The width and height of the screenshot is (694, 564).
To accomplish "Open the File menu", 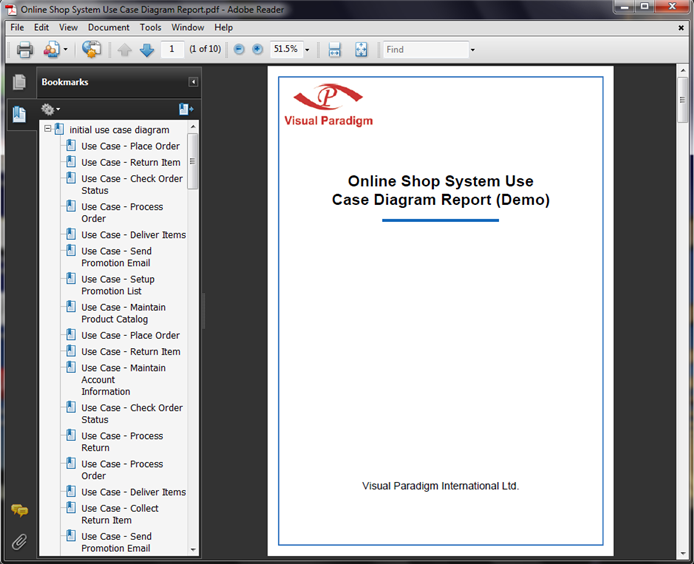I will [17, 27].
